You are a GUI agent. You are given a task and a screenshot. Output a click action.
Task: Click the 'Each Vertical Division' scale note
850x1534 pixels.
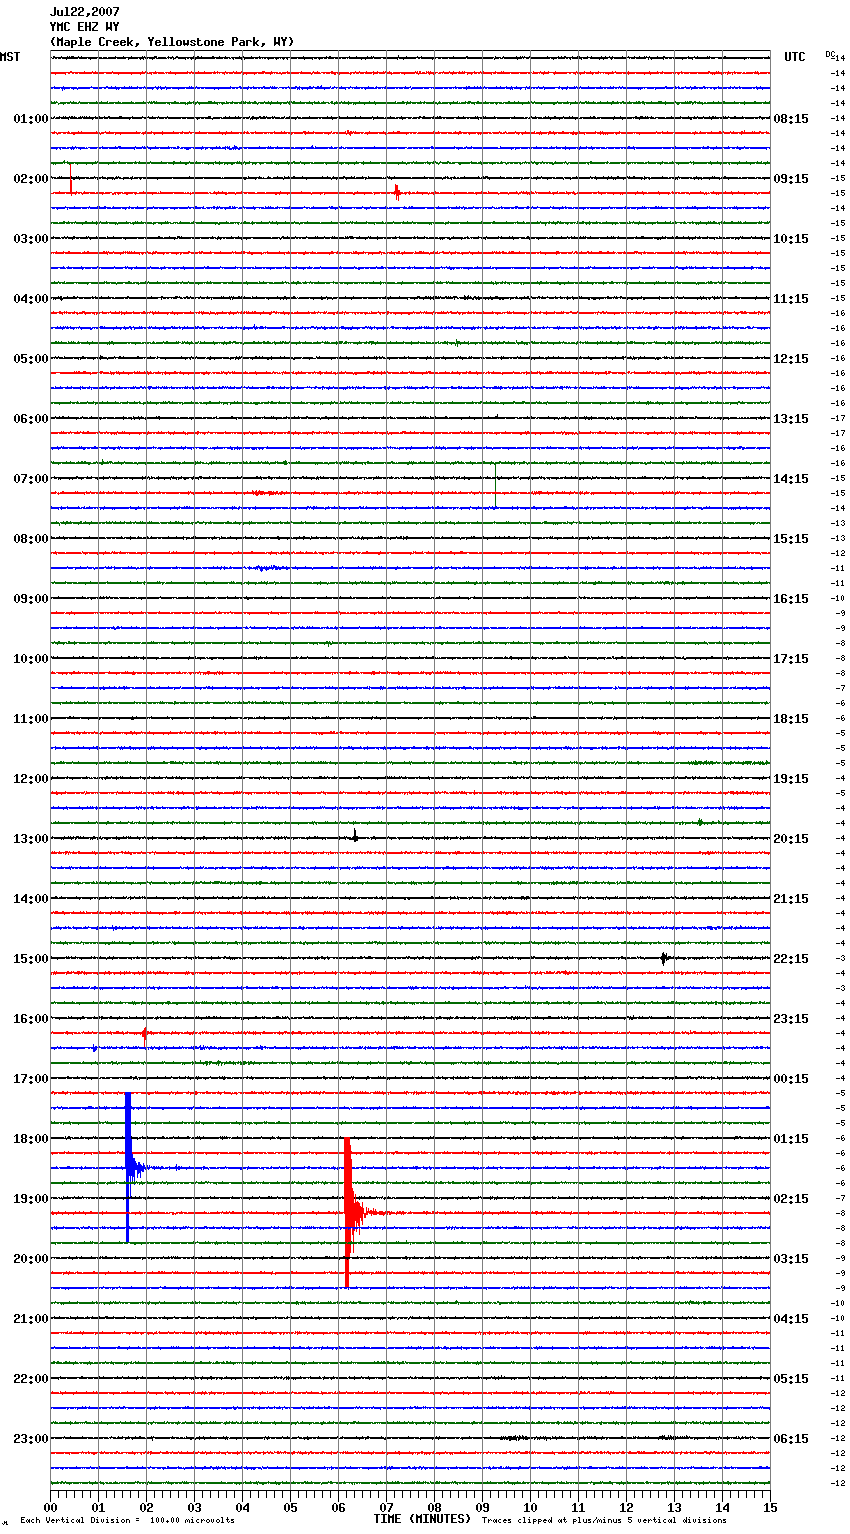click(x=127, y=1521)
